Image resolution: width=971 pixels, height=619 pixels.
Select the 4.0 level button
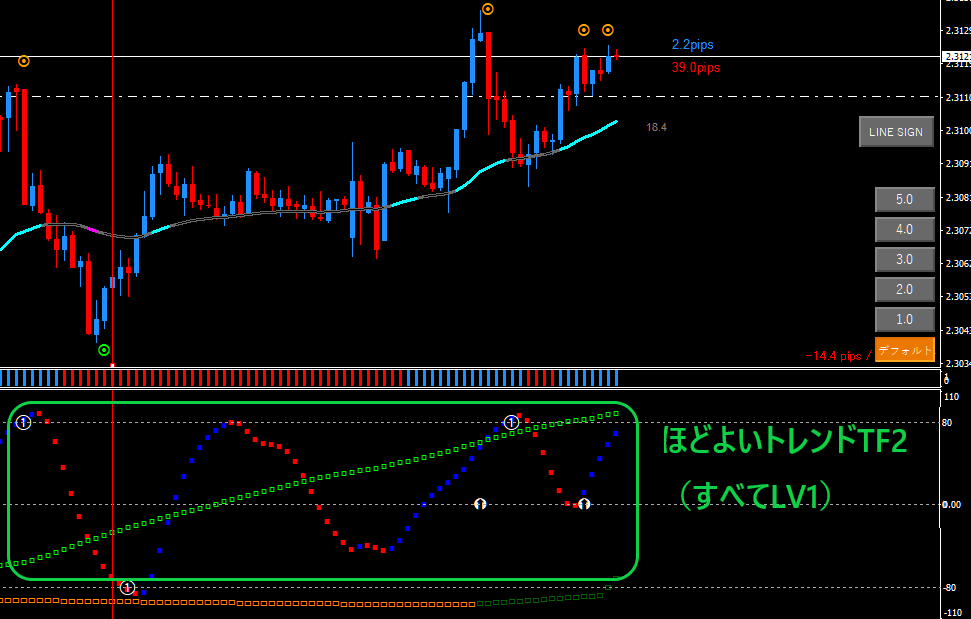pos(904,230)
